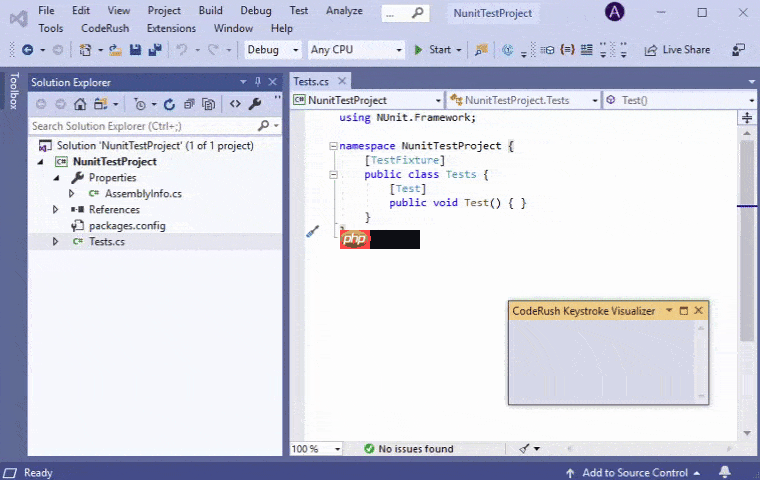Click the curly braces code icon in toolbar
This screenshot has width=760, height=480.
[x=567, y=49]
